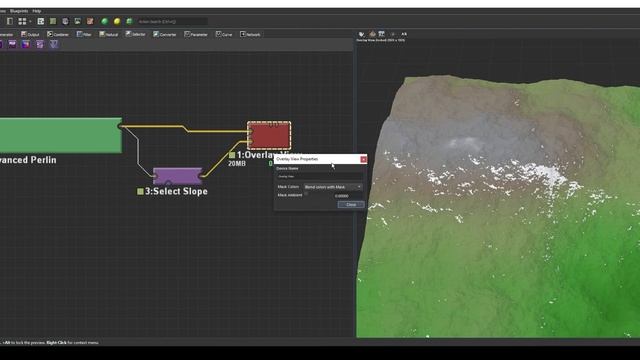Click the AA antialiasing icon in 3D view

[404, 34]
